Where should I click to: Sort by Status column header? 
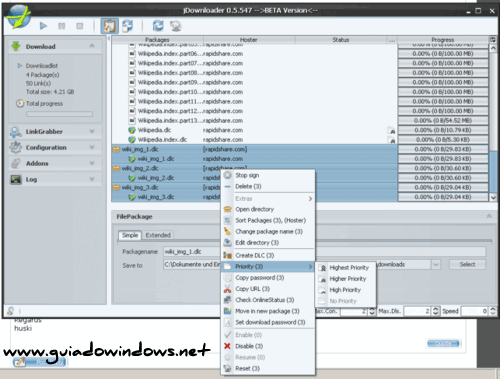tap(341, 40)
